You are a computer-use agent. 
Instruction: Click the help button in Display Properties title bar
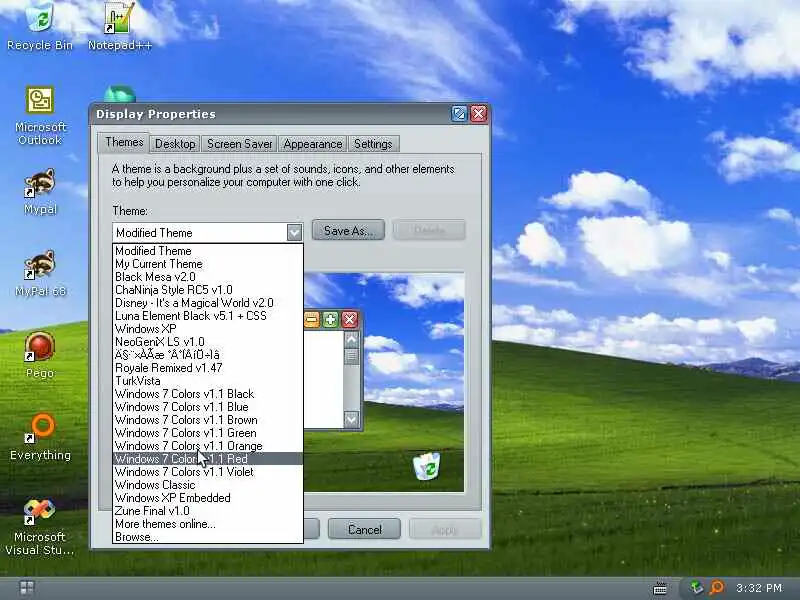[459, 113]
